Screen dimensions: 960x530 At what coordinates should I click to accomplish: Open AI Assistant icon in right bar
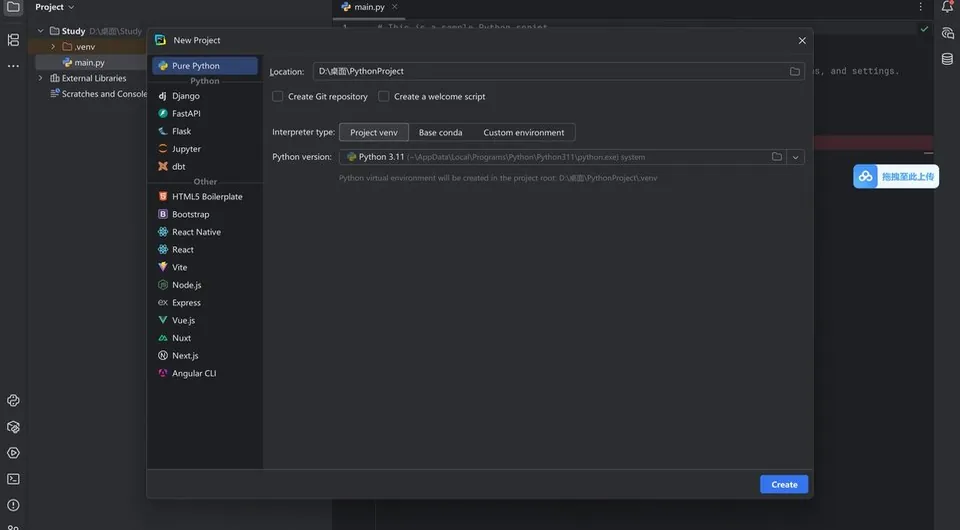[x=947, y=33]
